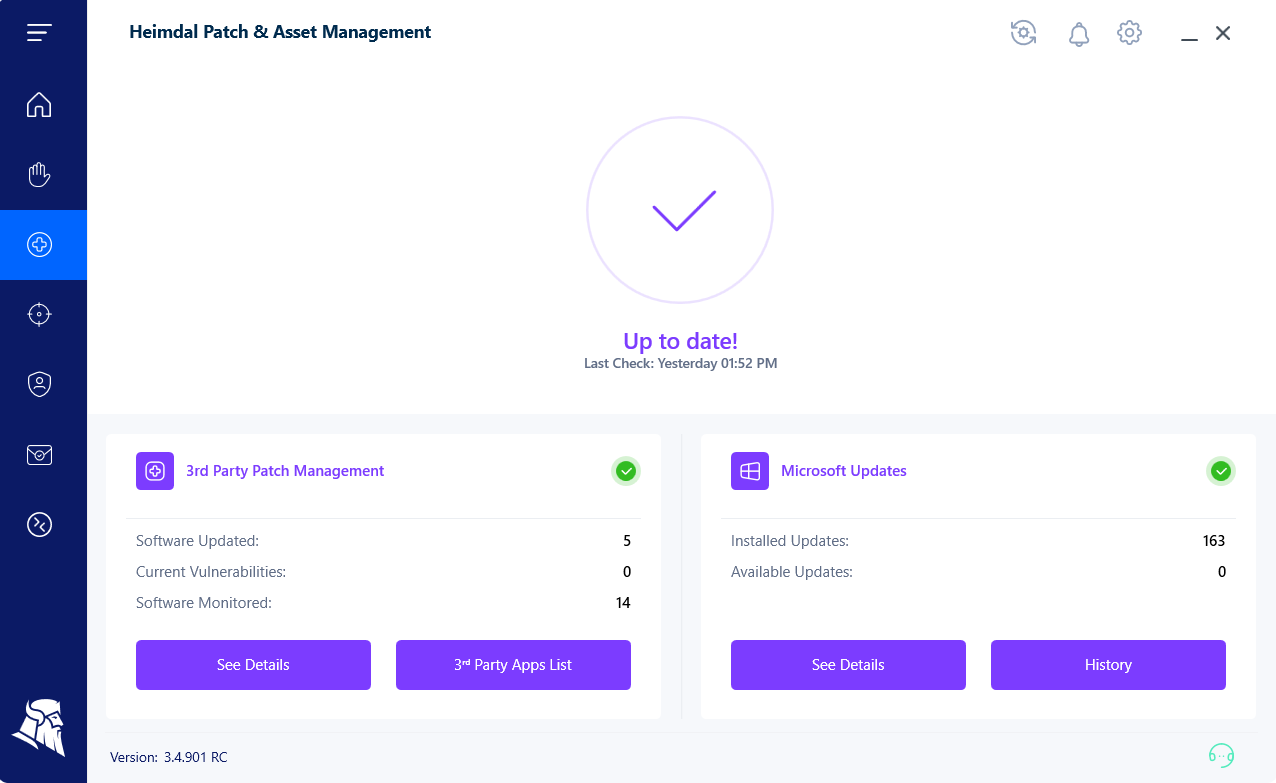Click the support headset icon

click(x=1221, y=755)
